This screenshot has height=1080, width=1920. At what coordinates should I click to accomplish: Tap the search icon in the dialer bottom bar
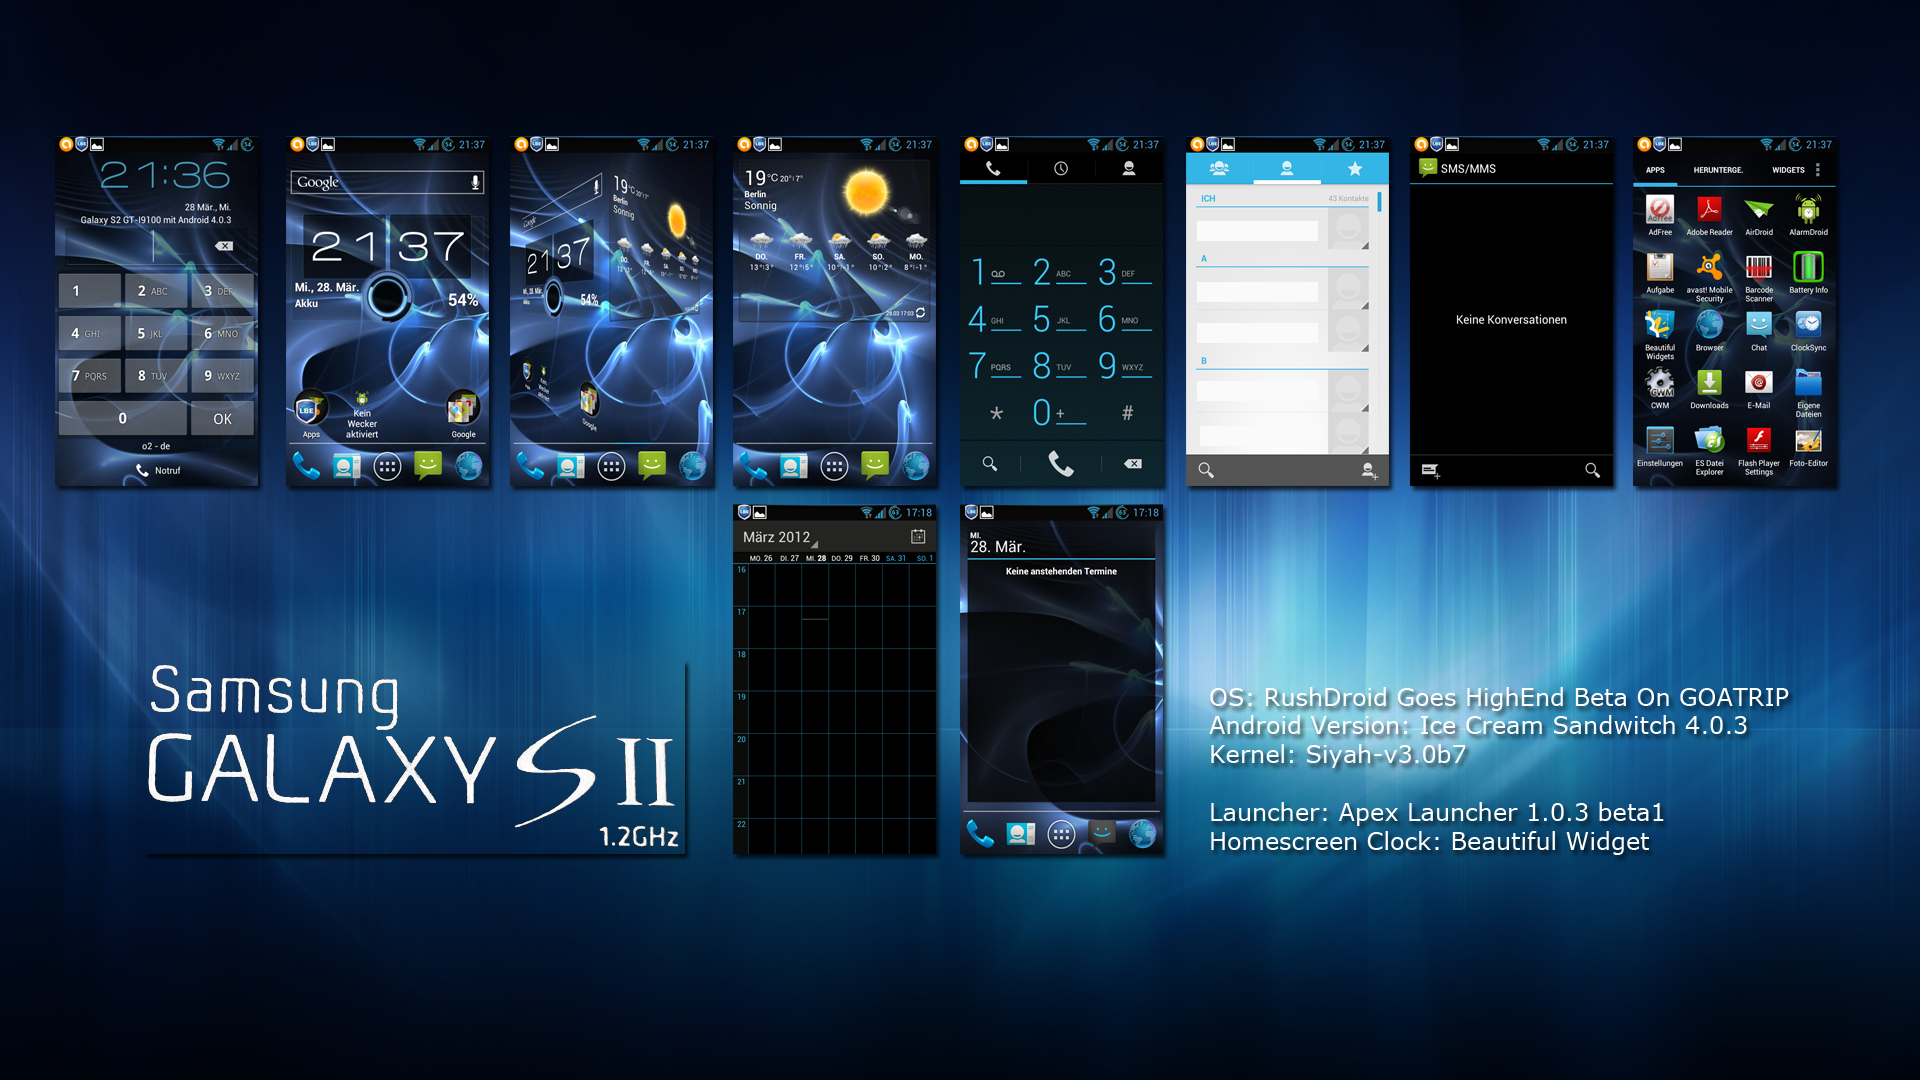tap(990, 463)
